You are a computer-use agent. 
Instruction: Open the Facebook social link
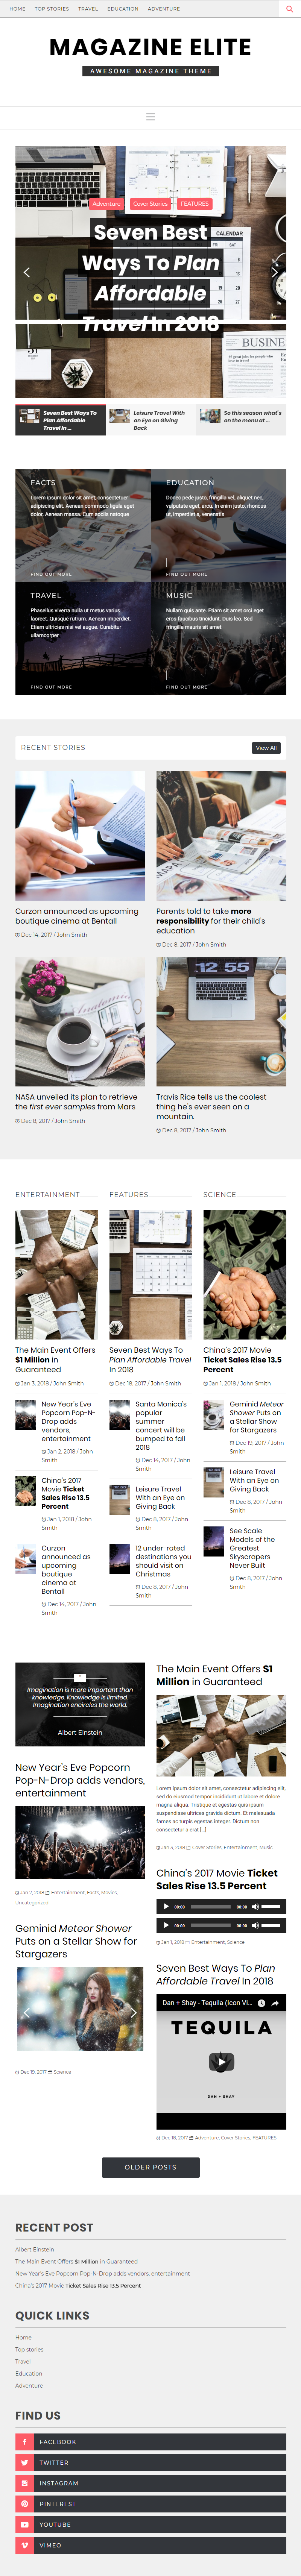pos(150,2441)
